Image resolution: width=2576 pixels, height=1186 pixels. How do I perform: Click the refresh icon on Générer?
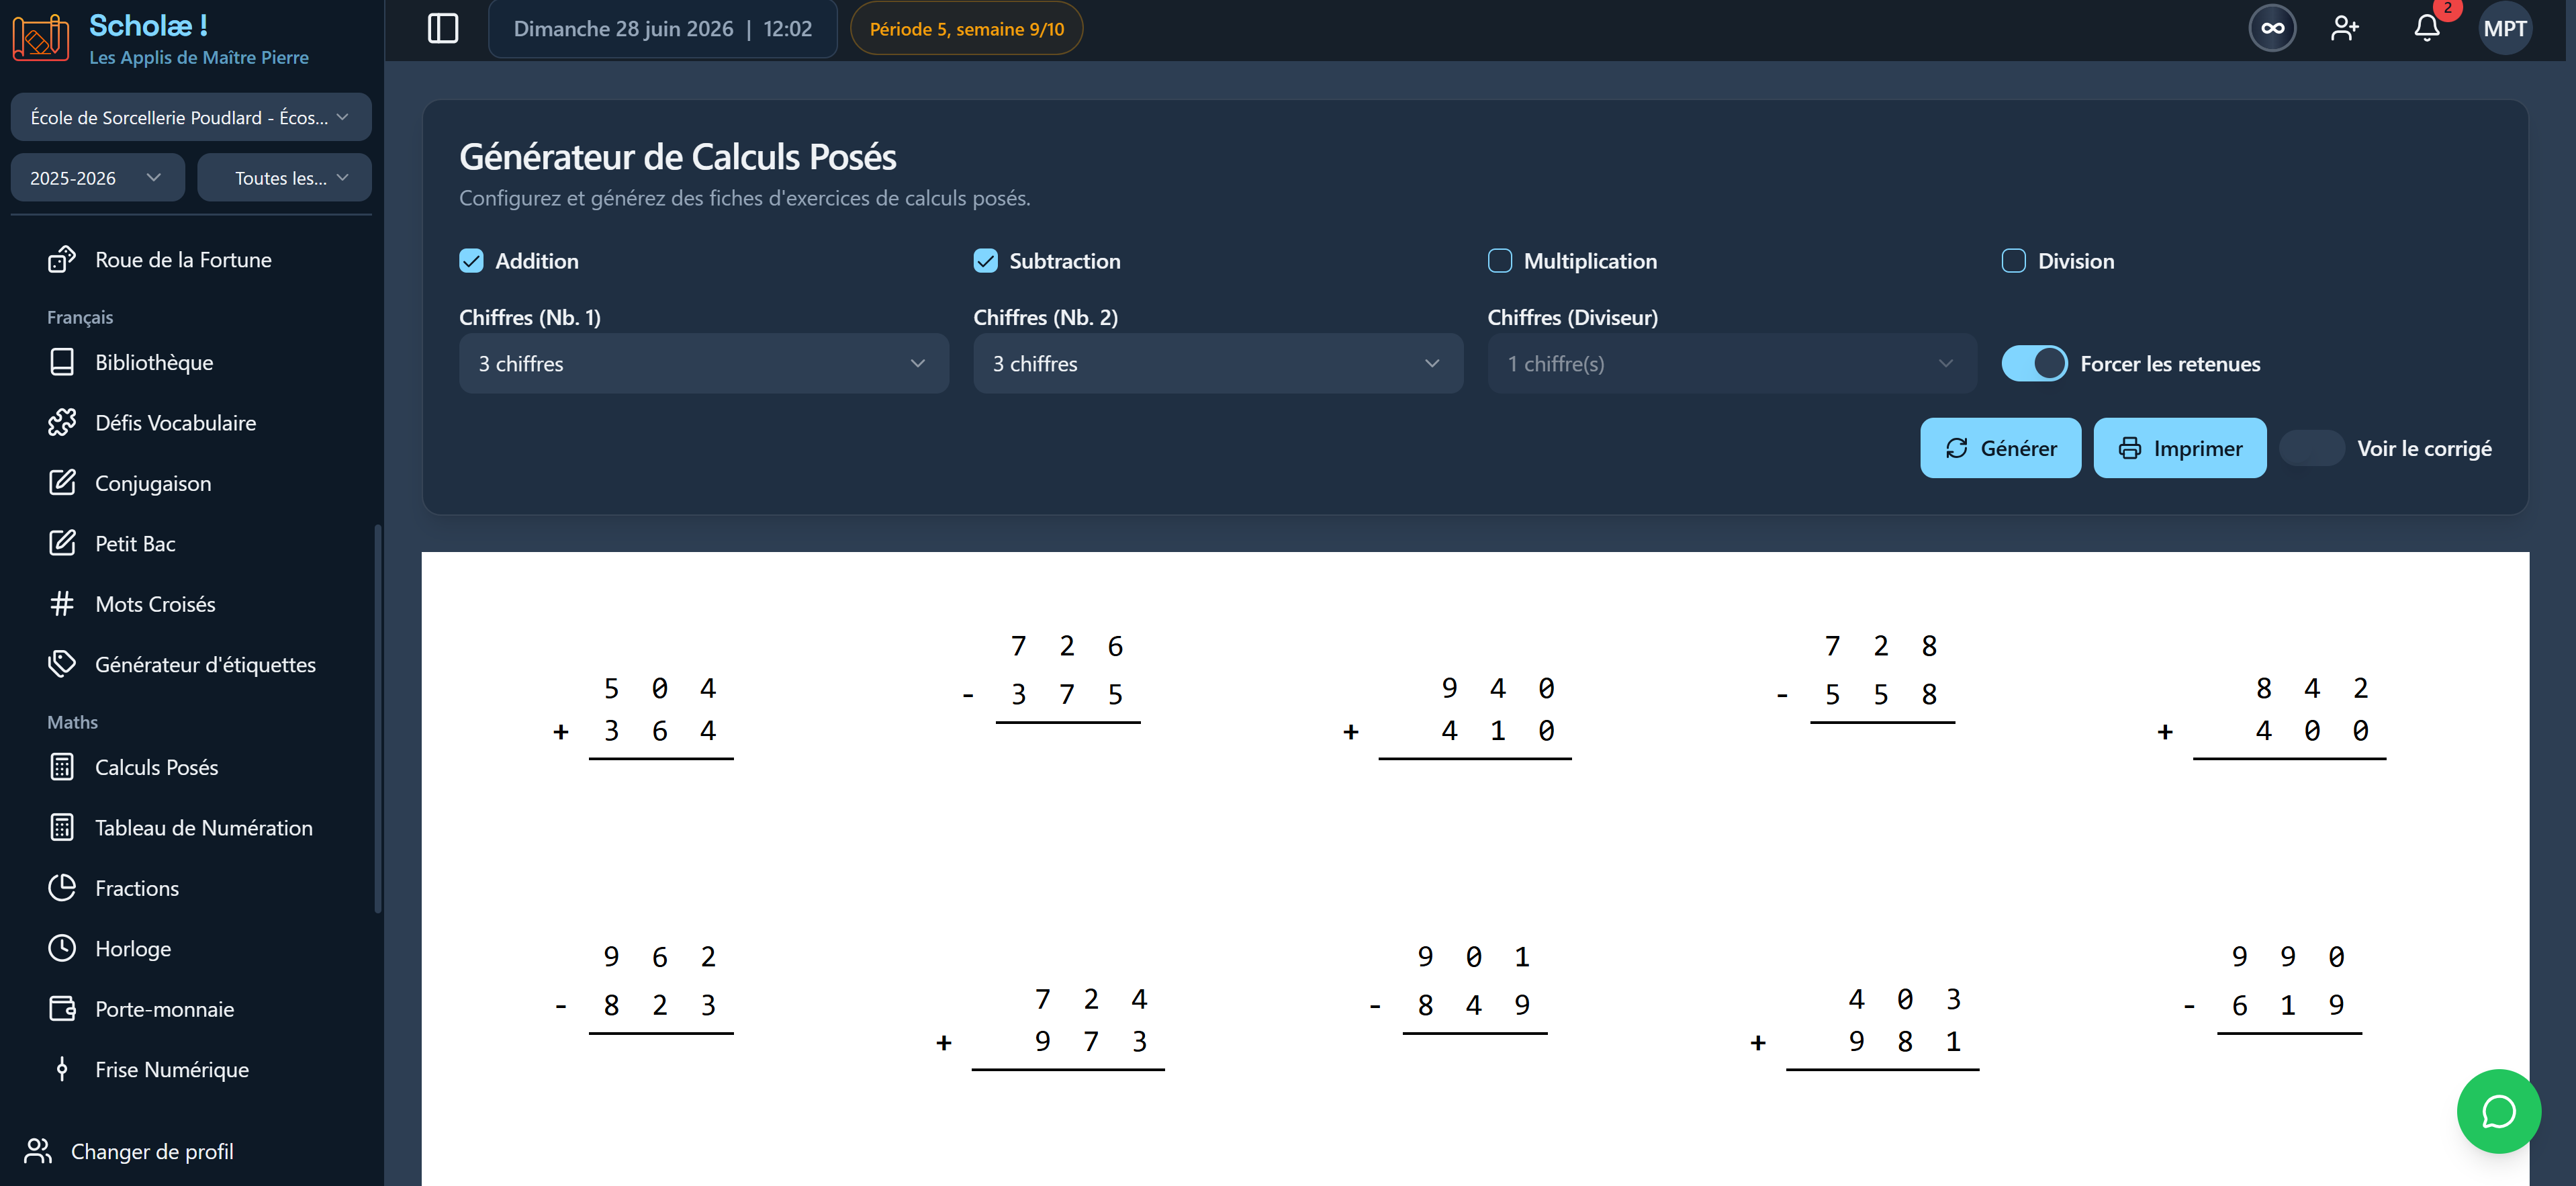[x=1956, y=448]
